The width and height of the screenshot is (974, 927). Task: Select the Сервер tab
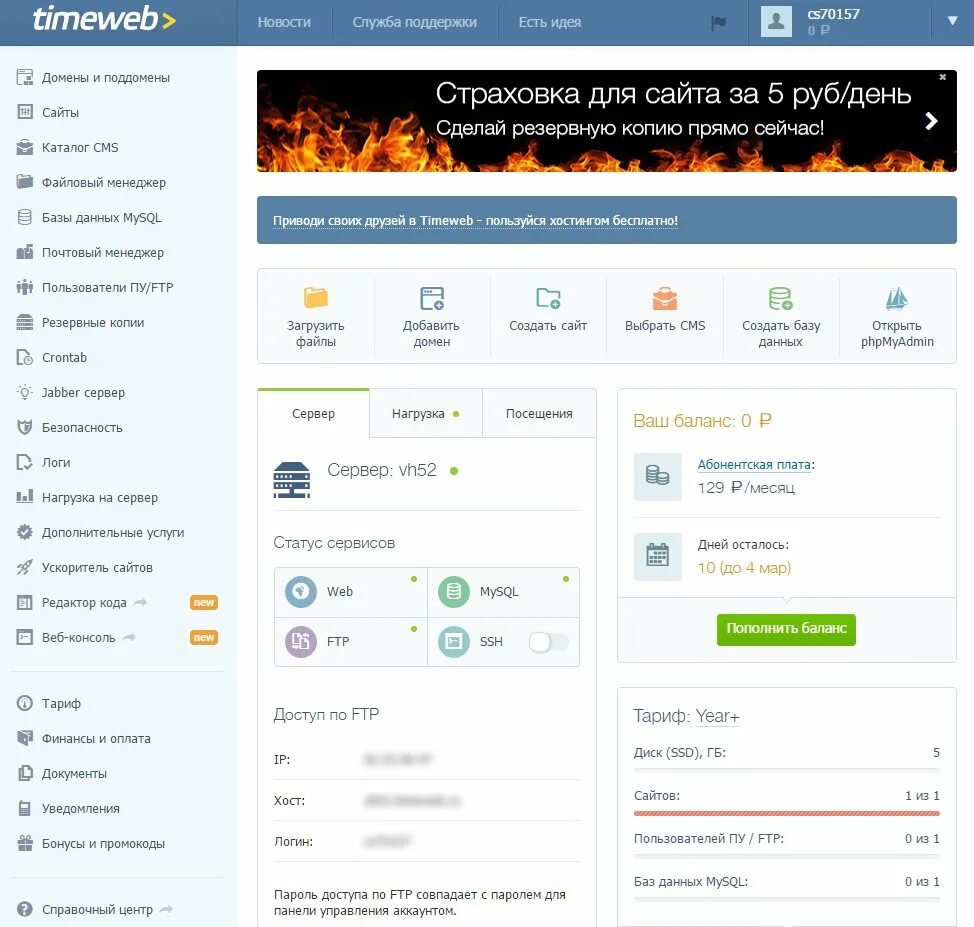[313, 413]
